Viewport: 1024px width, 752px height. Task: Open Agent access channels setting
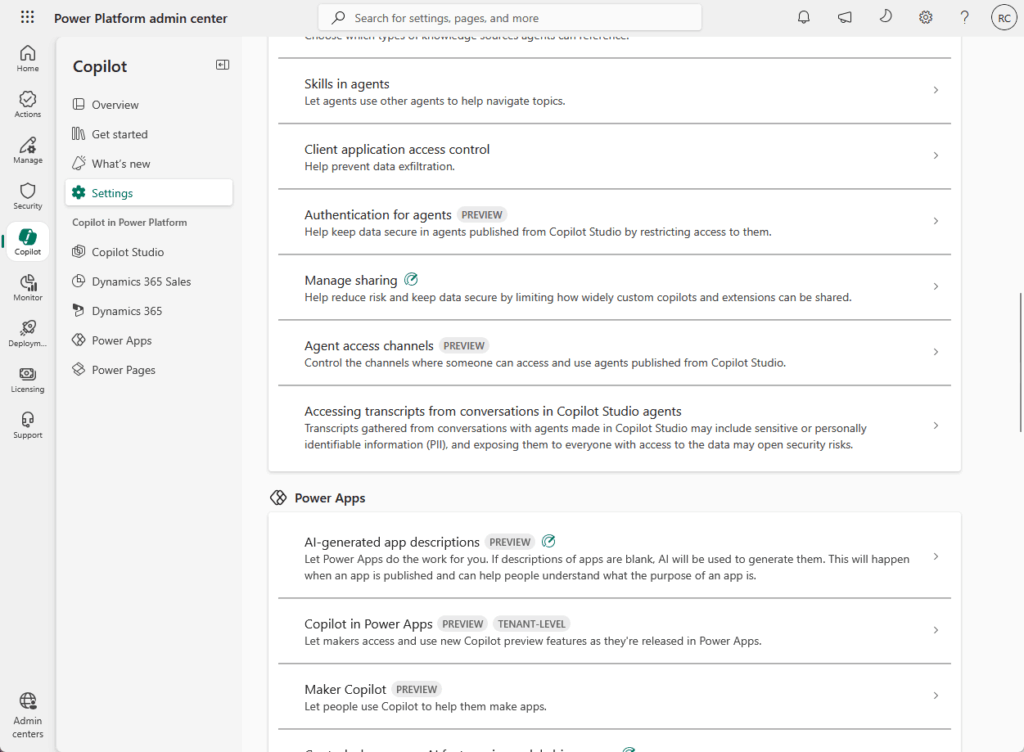tap(615, 353)
